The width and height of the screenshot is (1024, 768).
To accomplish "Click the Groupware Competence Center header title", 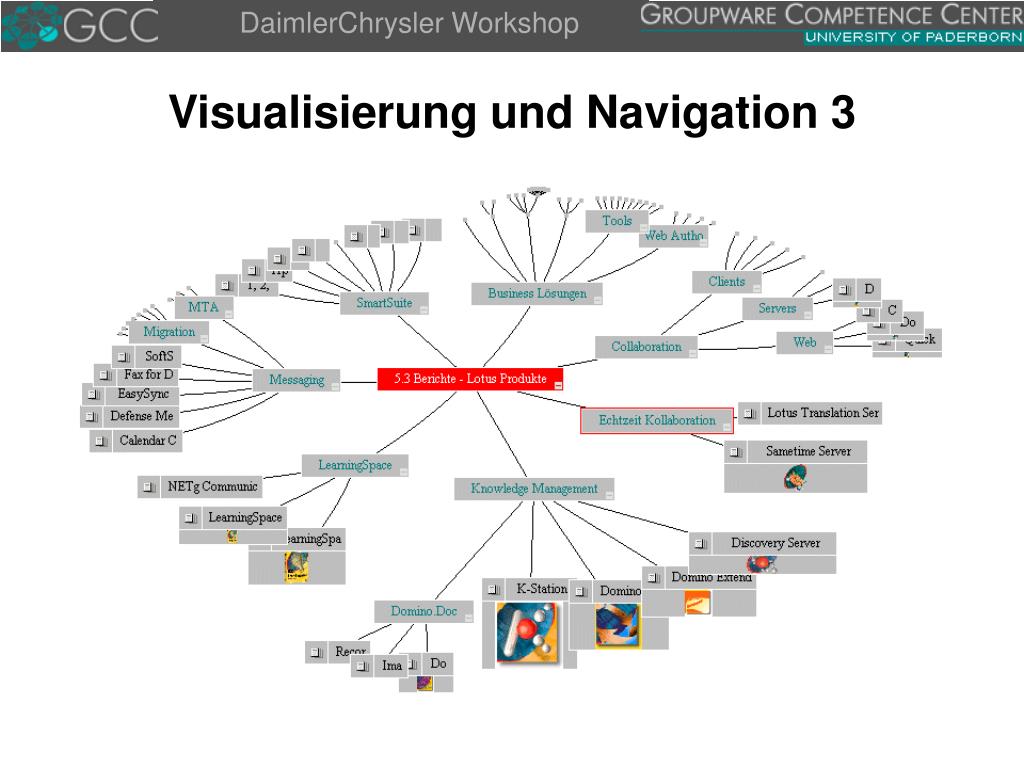I will [x=831, y=16].
